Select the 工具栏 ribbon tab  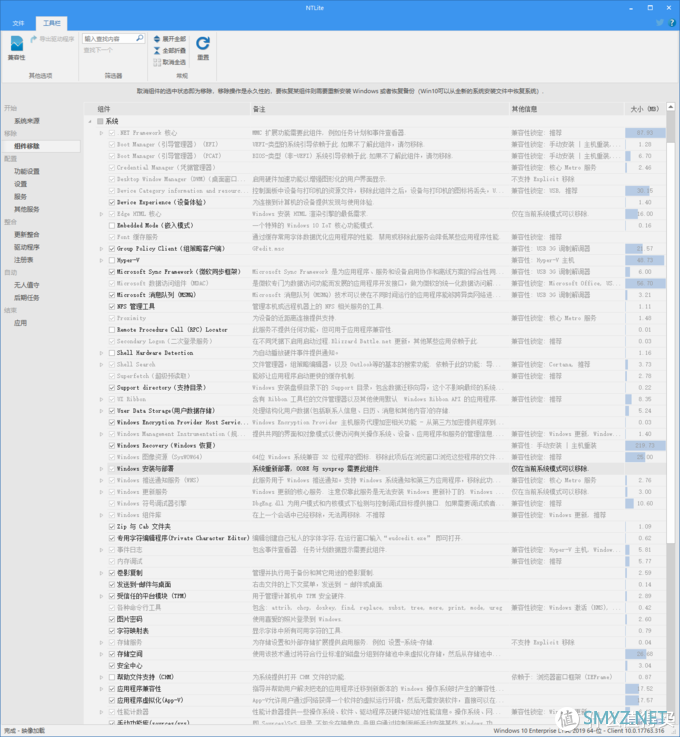[52, 23]
